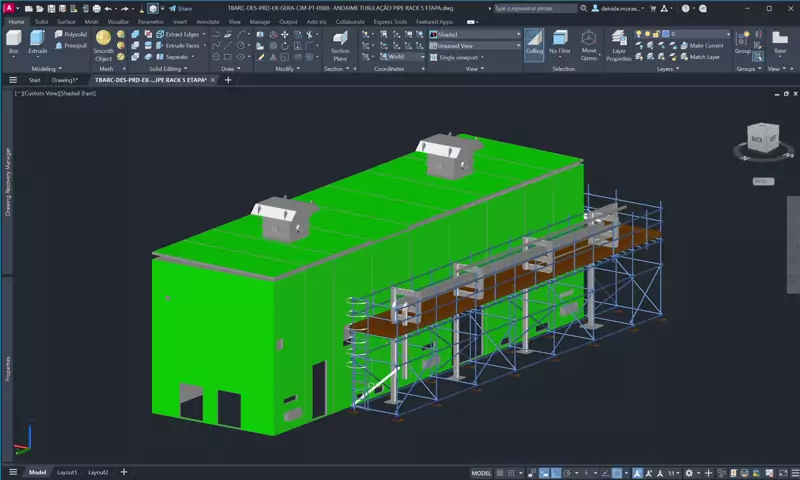Viewport: 800px width, 480px height.
Task: Click the Match Layer button
Action: click(700, 57)
